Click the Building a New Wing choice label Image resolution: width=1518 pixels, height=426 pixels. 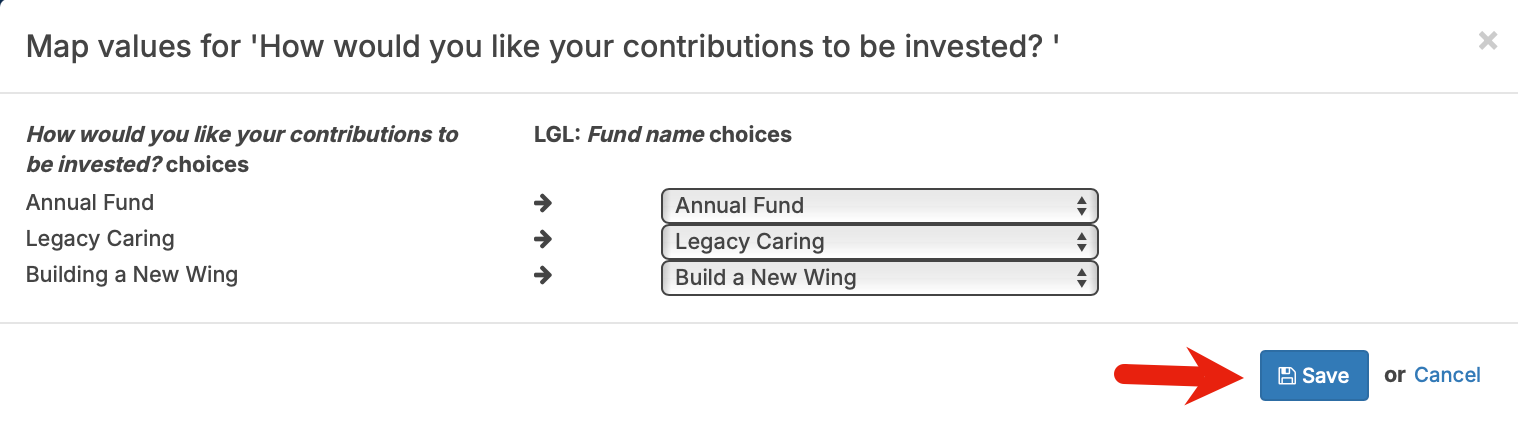click(x=132, y=275)
